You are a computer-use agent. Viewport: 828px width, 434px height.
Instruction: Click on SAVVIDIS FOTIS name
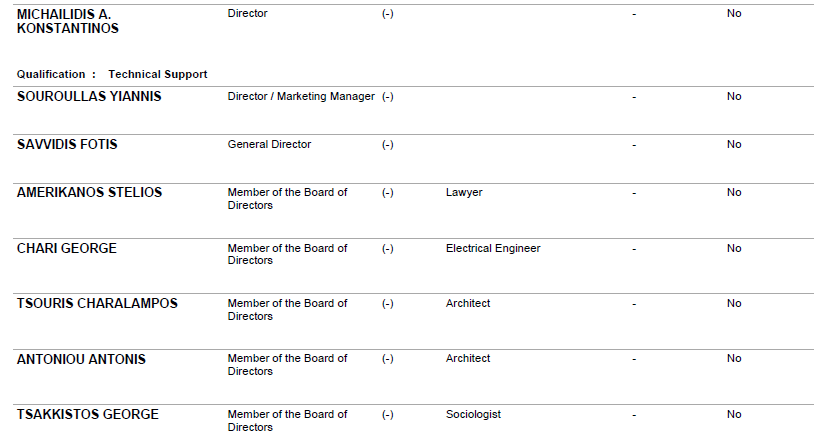67,144
